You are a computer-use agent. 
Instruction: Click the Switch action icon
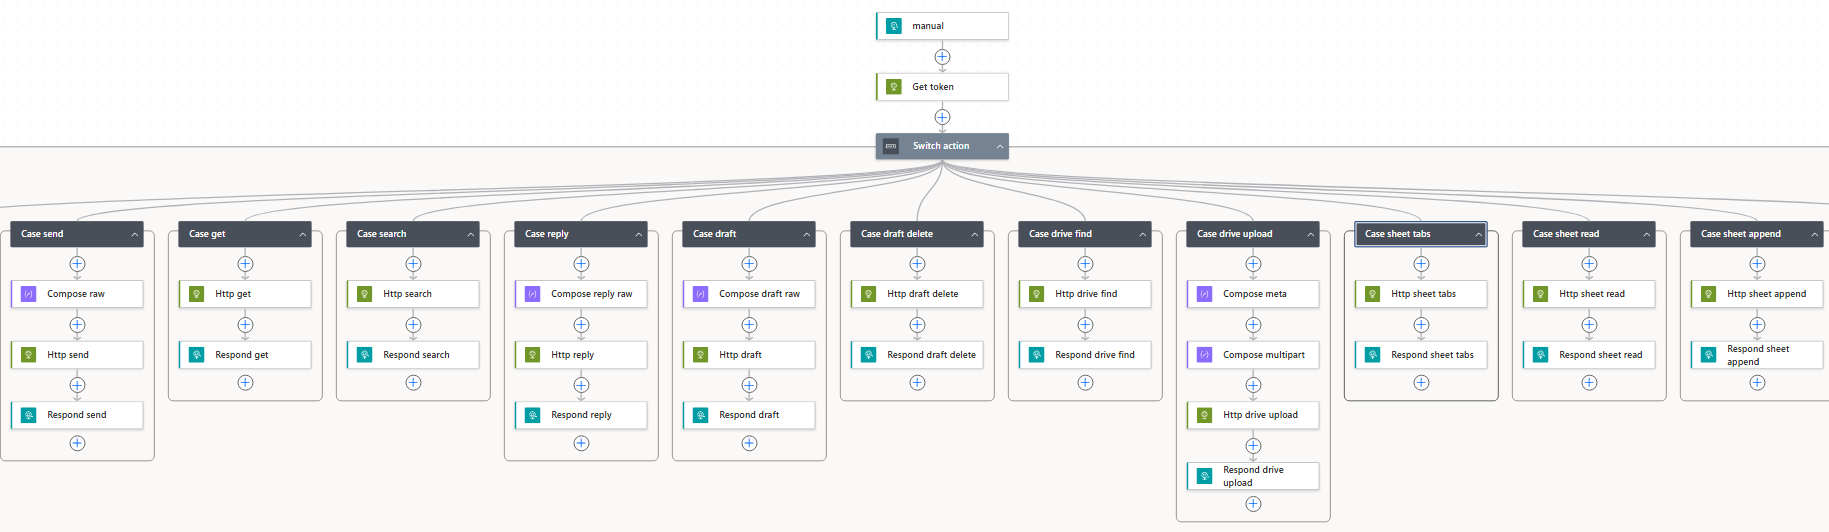891,146
